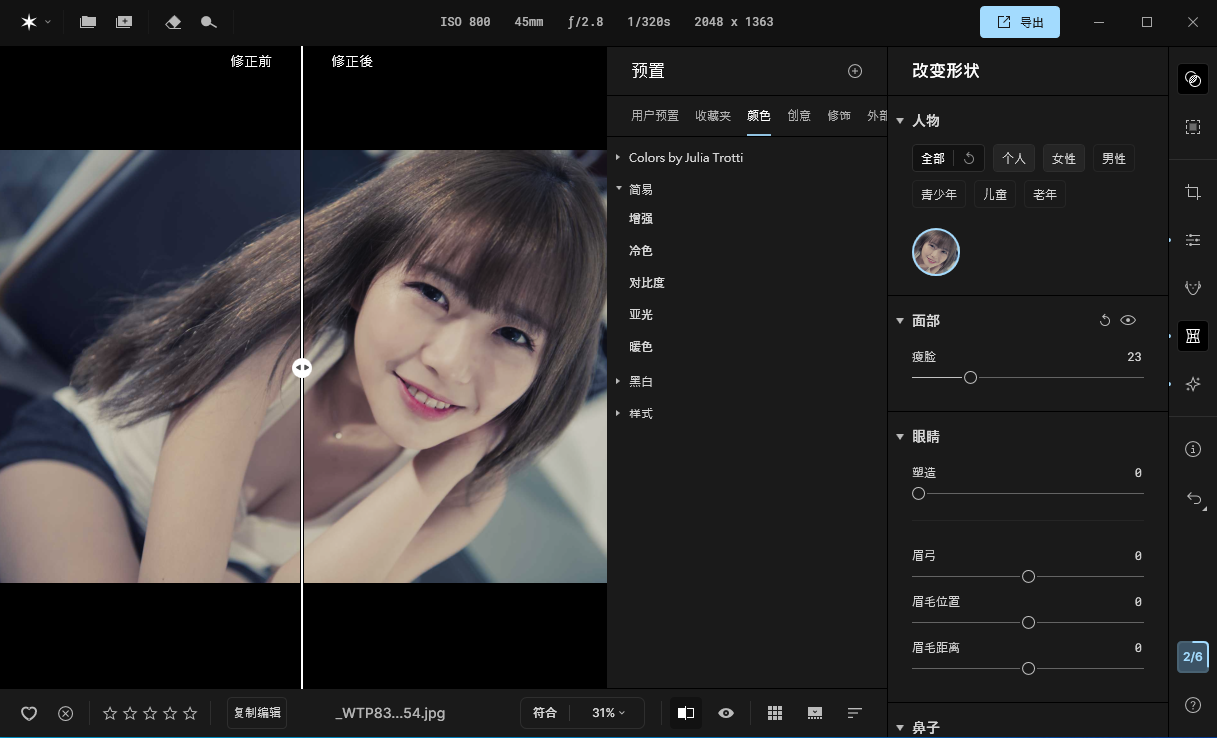Select the 全部 people filter
Viewport: 1217px width, 738px height.
[x=933, y=158]
